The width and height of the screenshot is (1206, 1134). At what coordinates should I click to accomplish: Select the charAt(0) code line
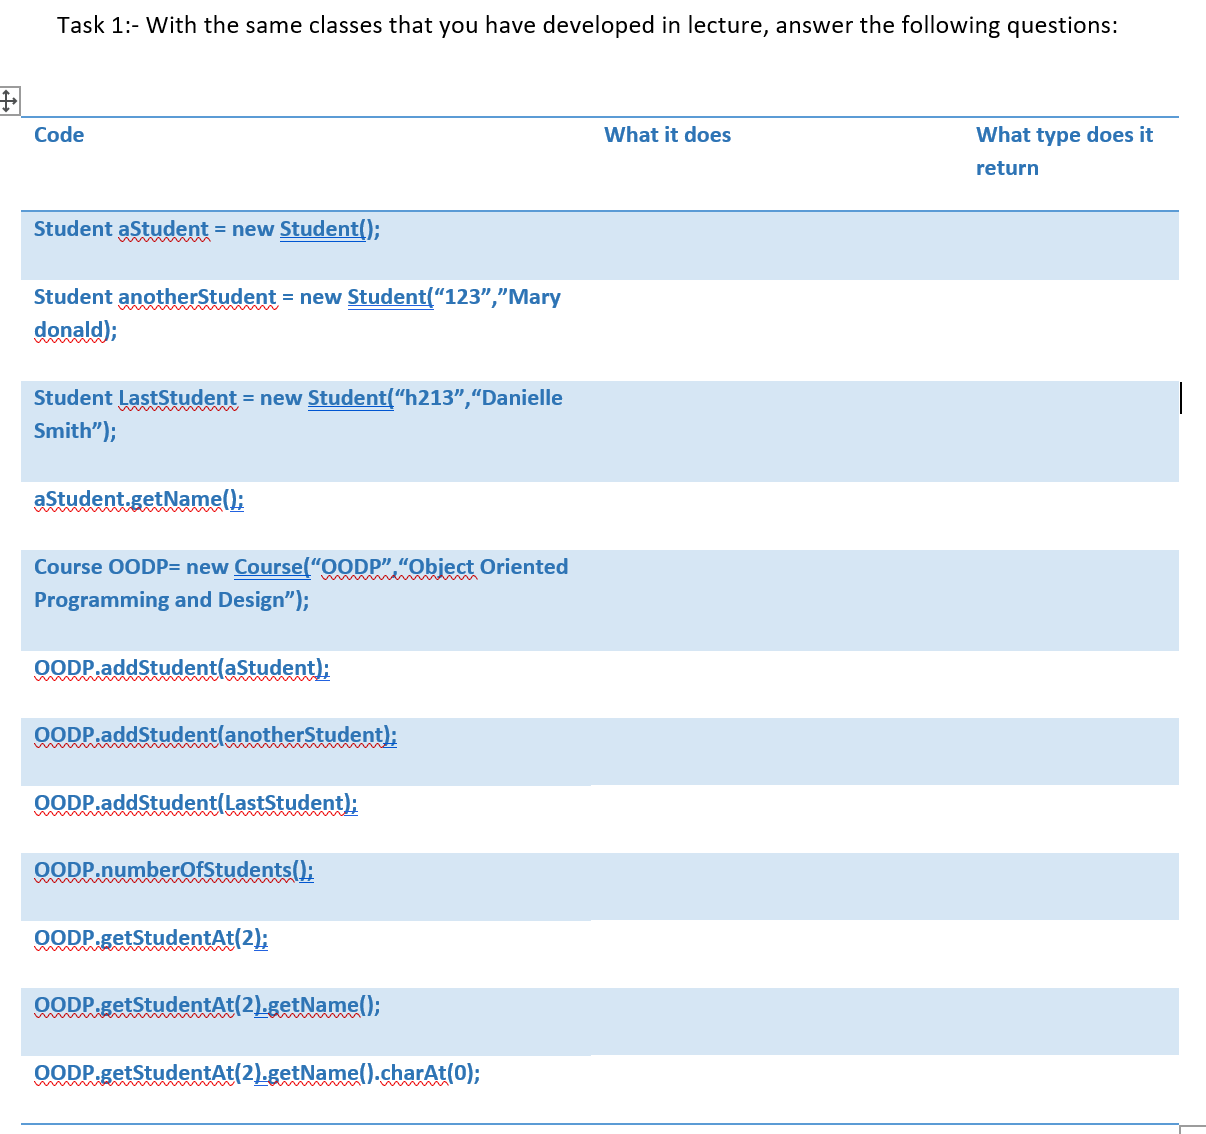[256, 1073]
